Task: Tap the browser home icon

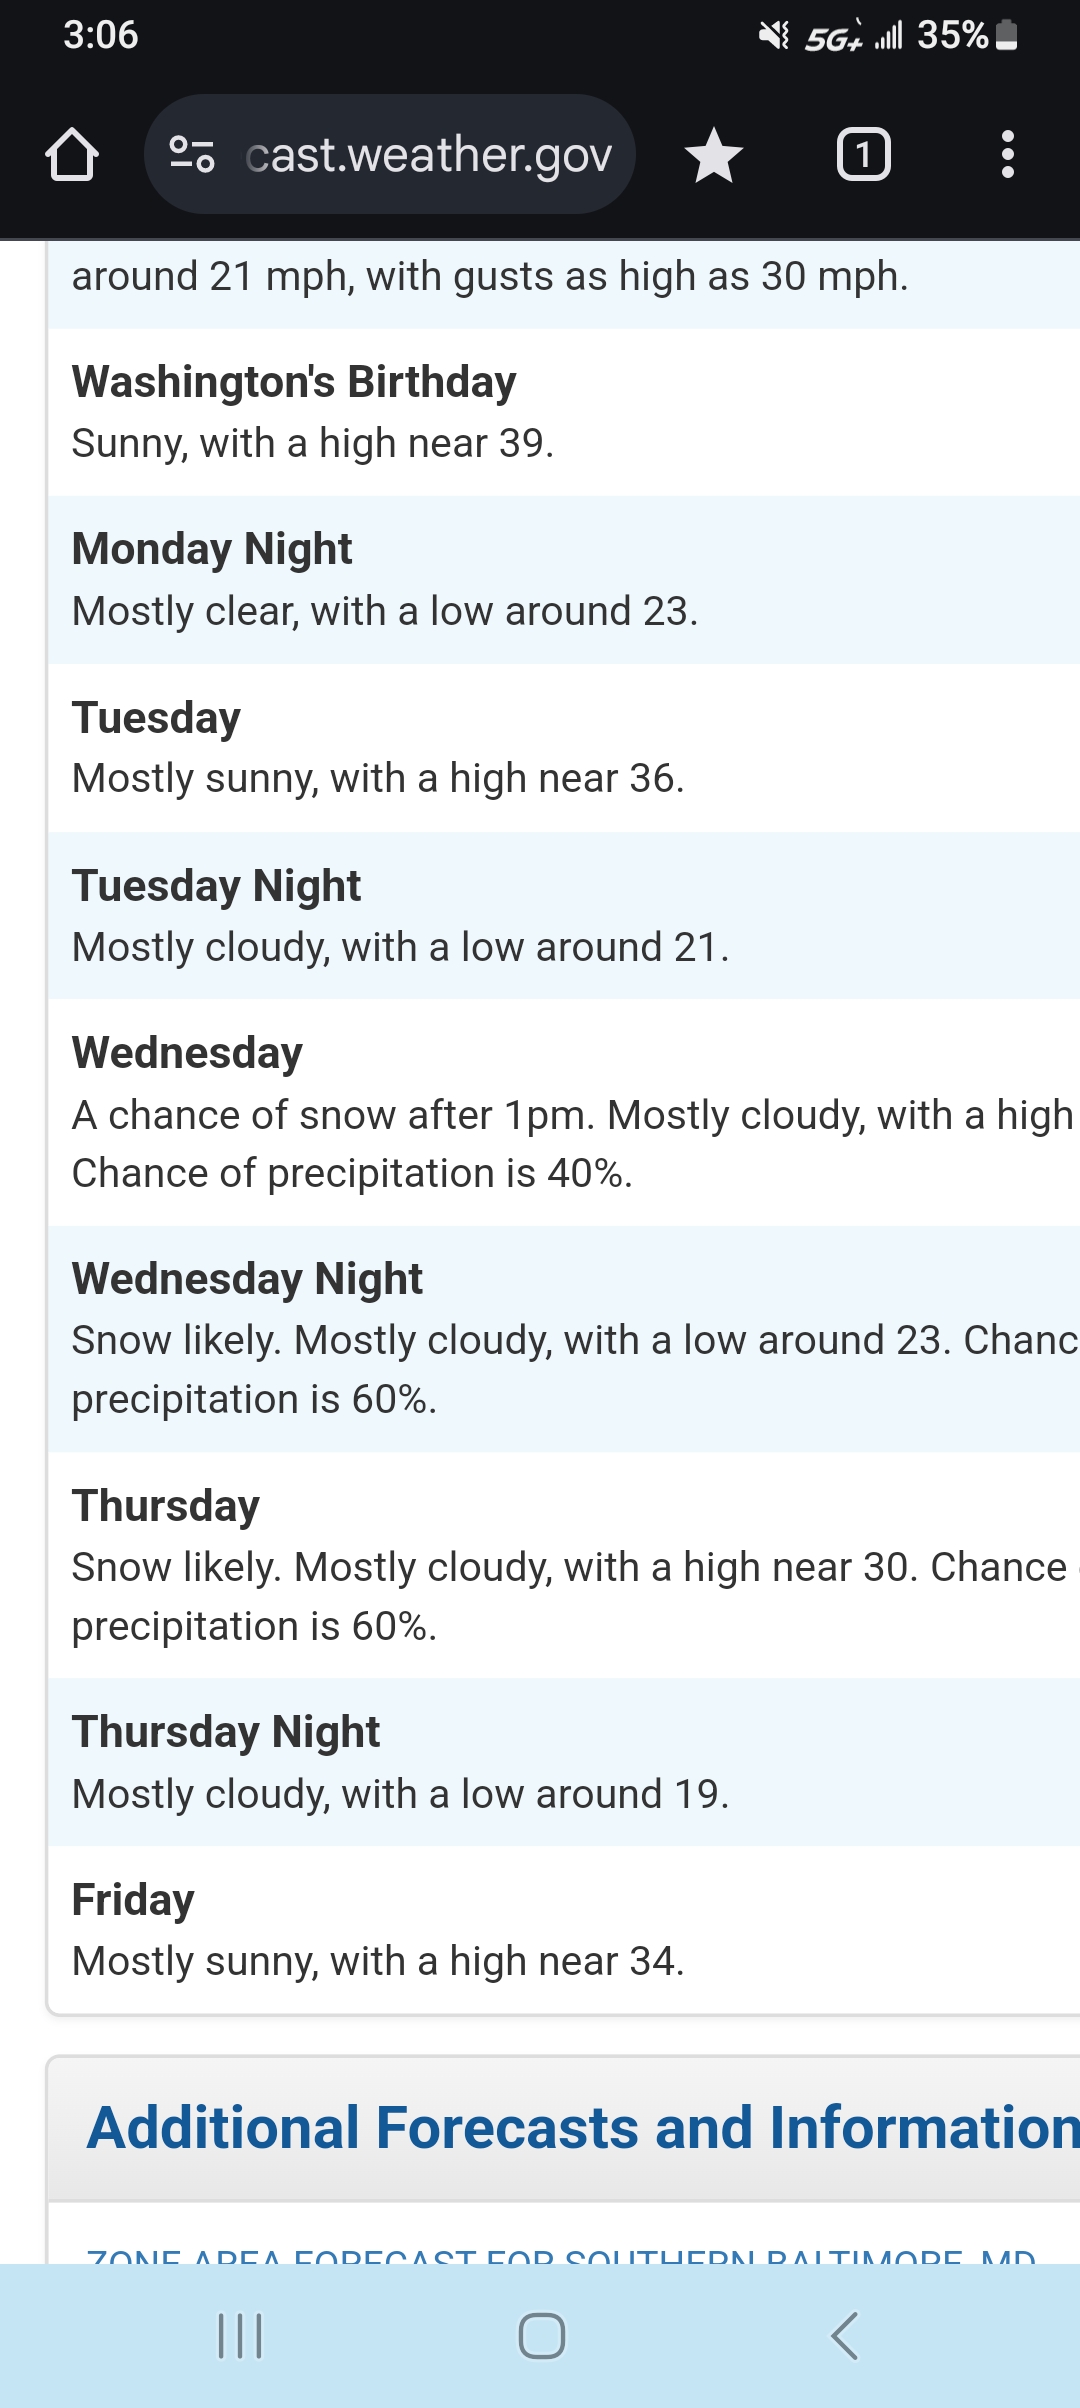Action: tap(72, 155)
